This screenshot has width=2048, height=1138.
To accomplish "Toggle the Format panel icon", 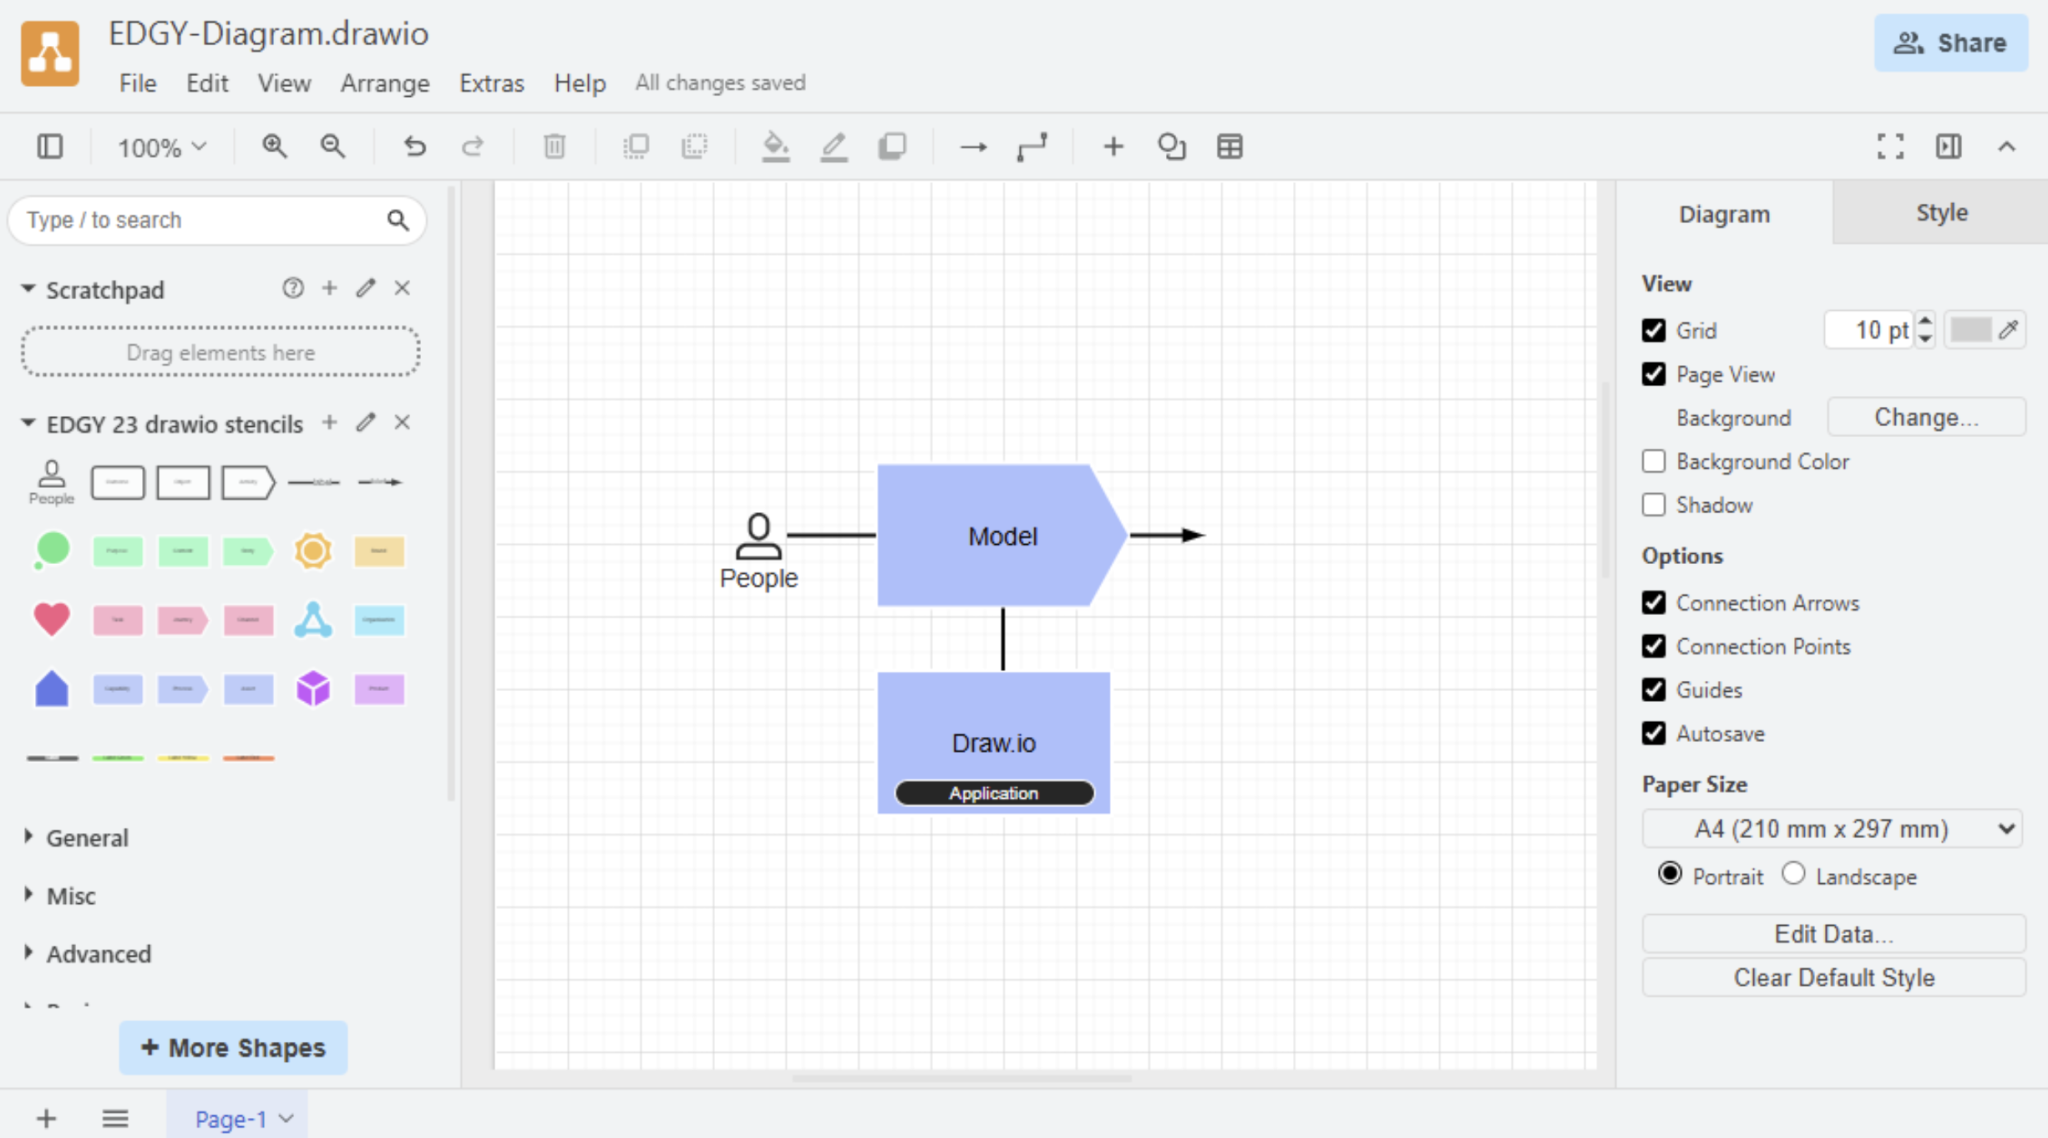I will pos(1948,147).
